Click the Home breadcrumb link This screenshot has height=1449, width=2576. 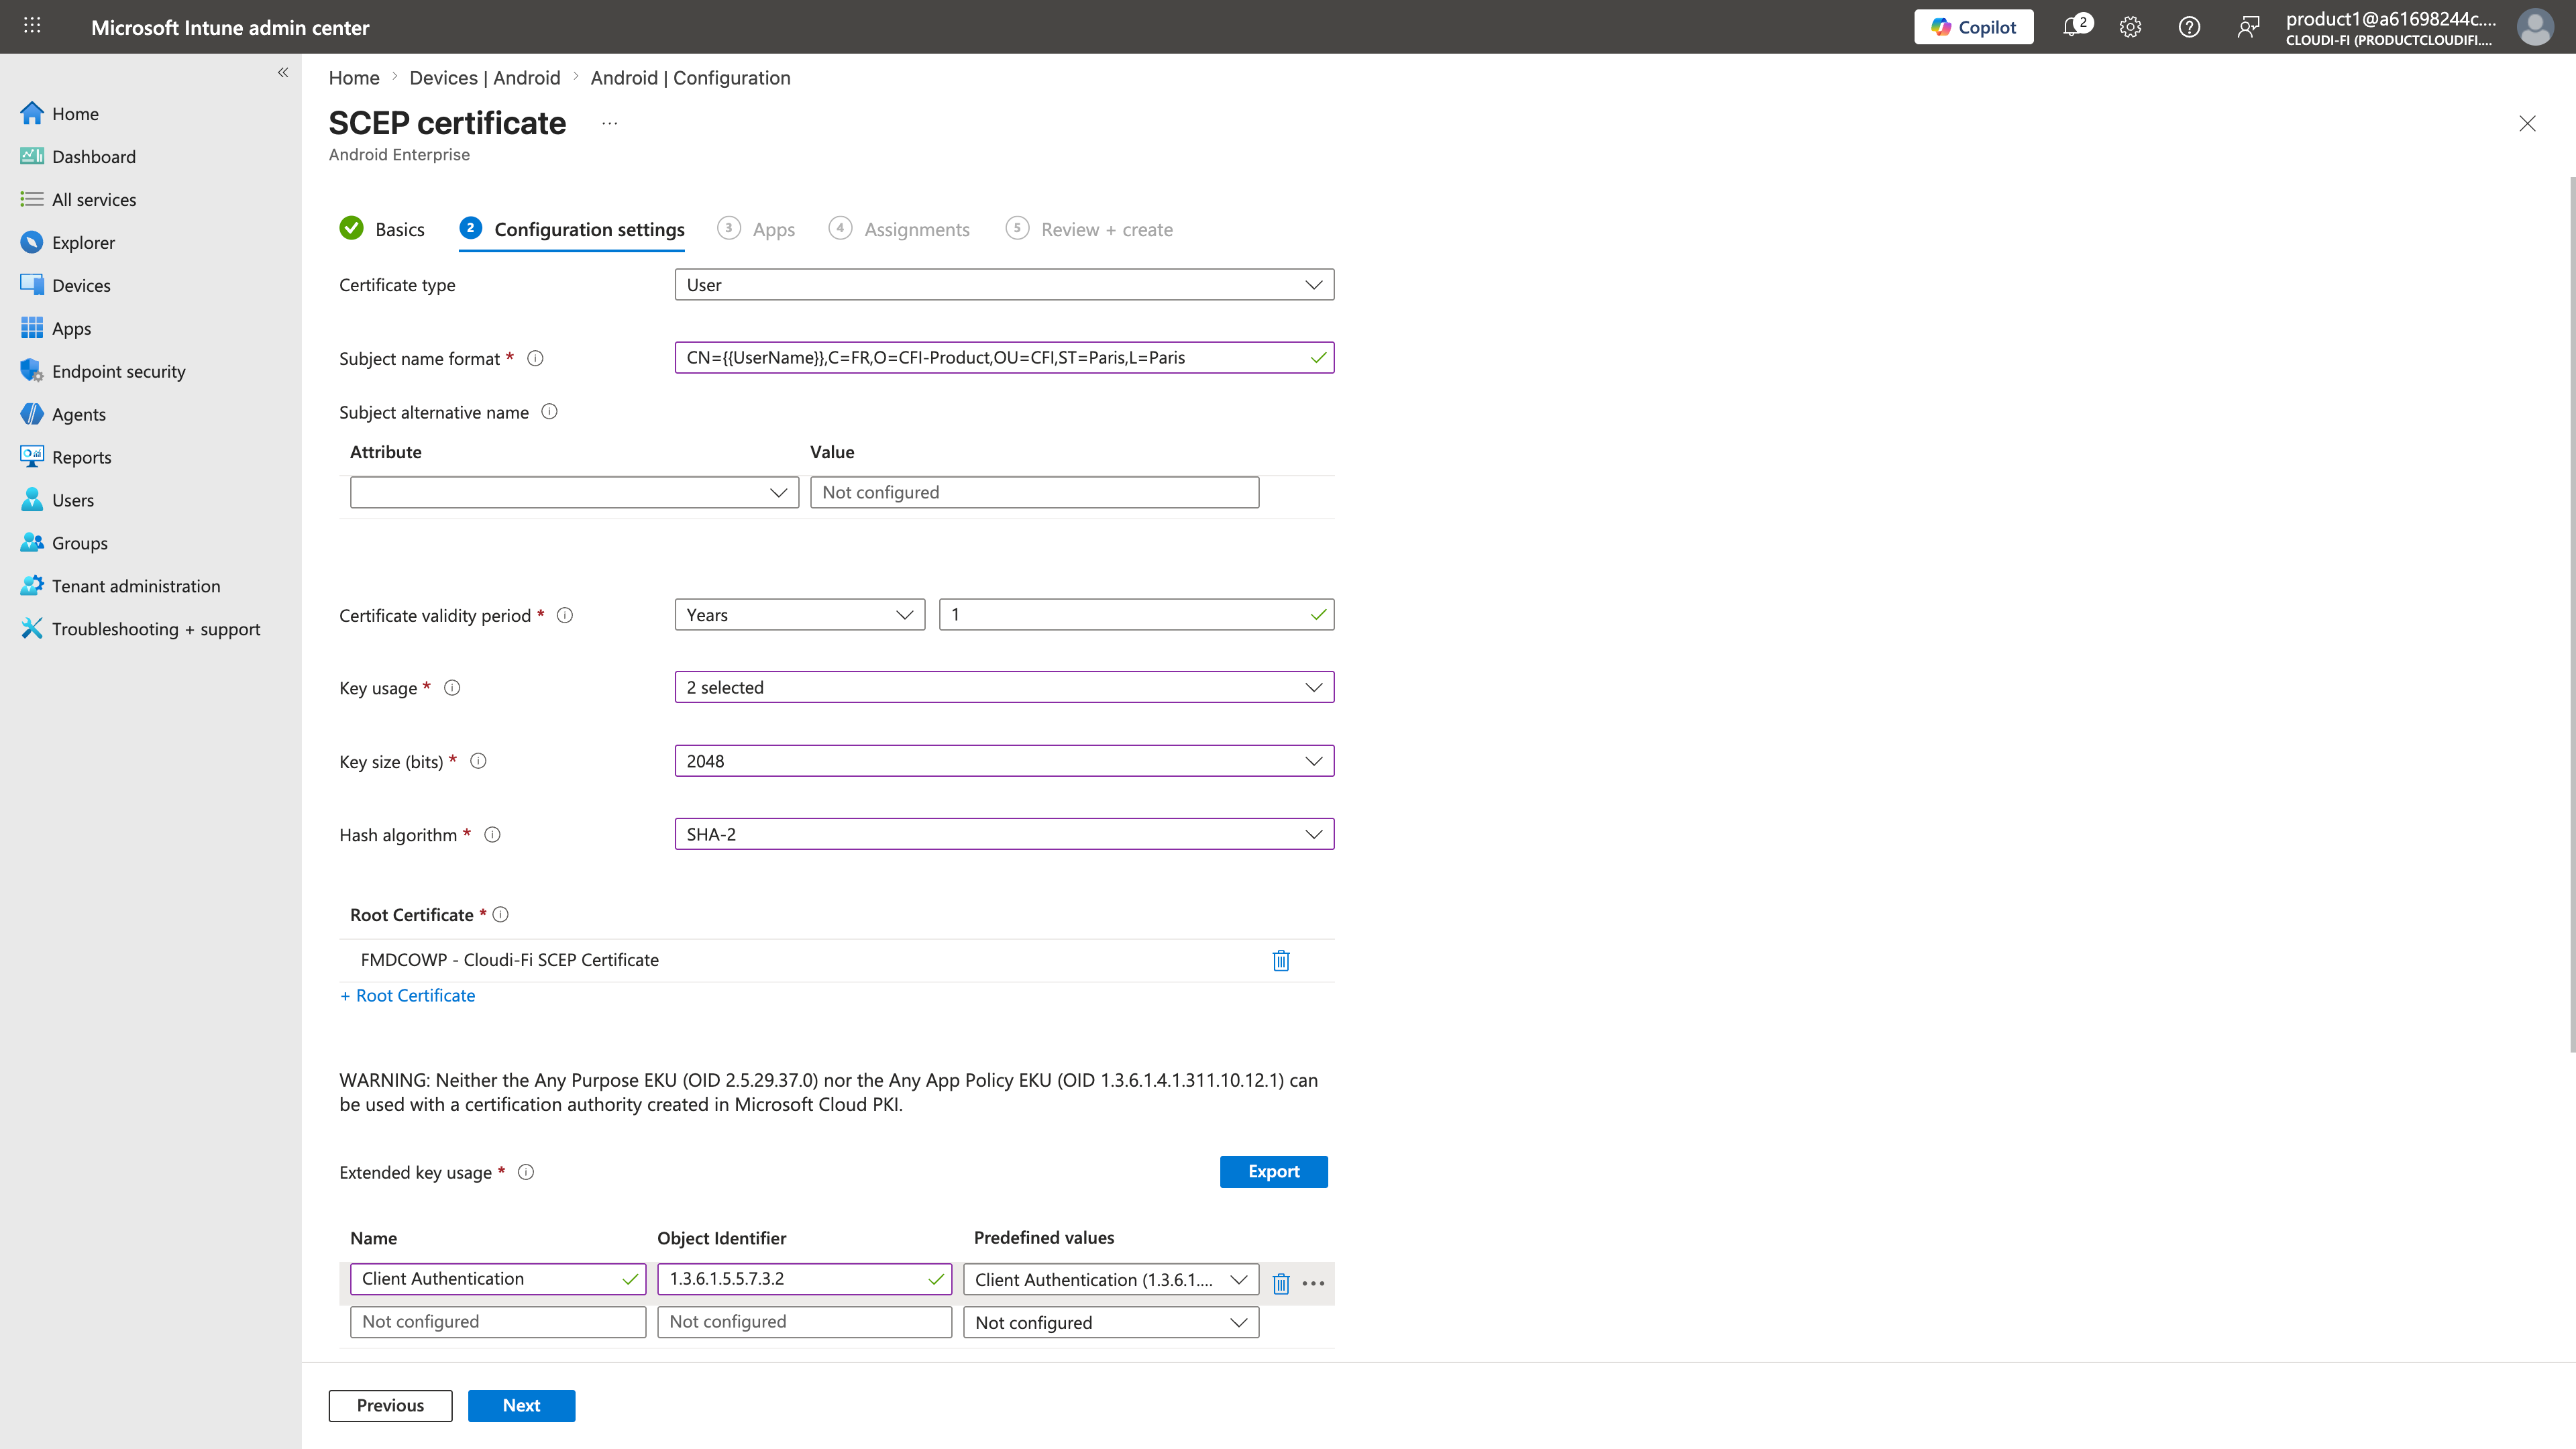click(354, 78)
